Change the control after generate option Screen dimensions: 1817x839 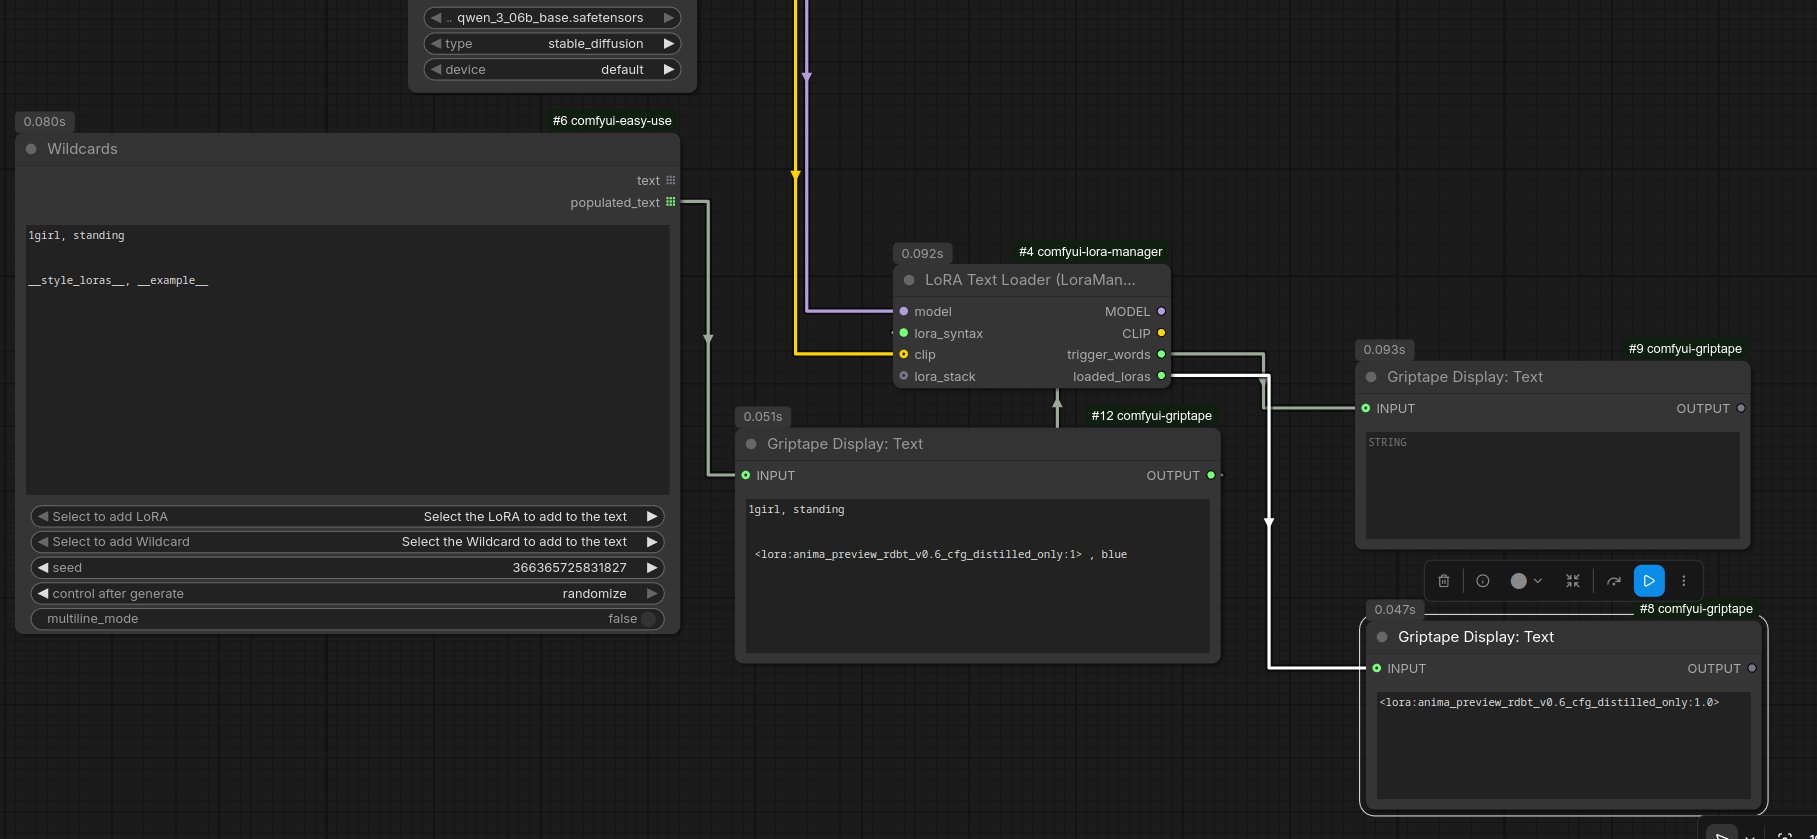[x=347, y=594]
